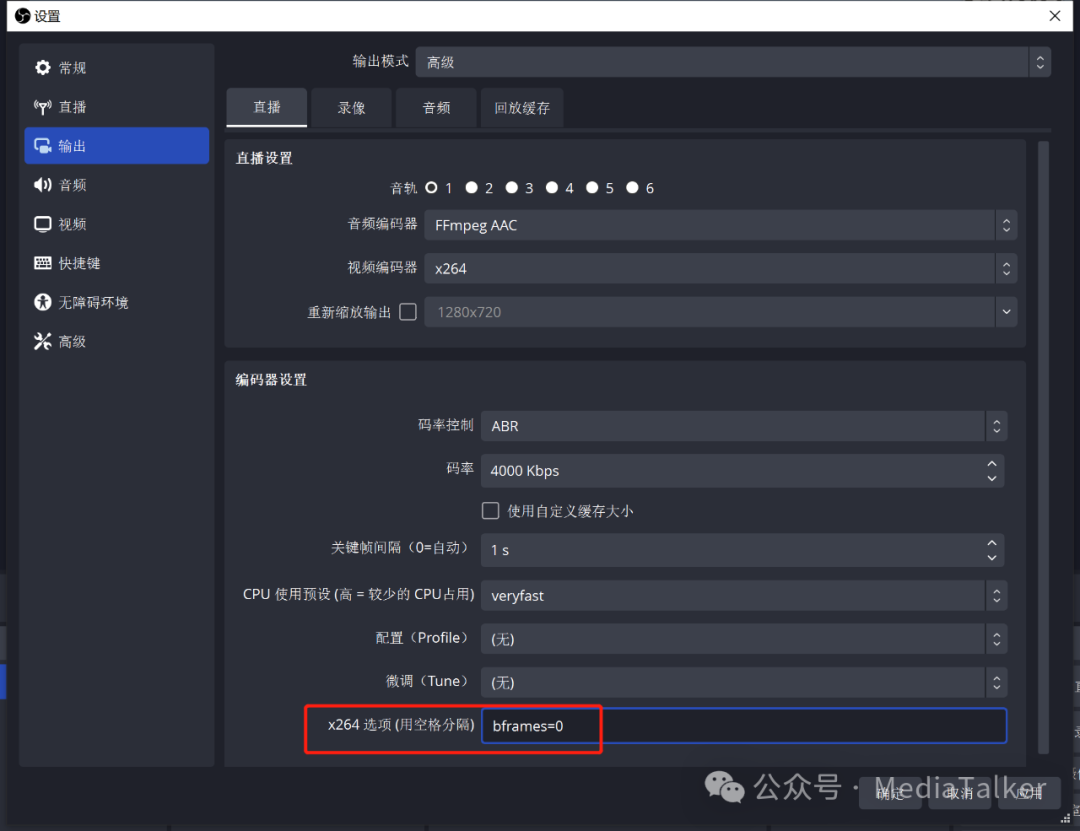
Task: Open the Video (视频) monitor icon
Action: (x=42, y=224)
